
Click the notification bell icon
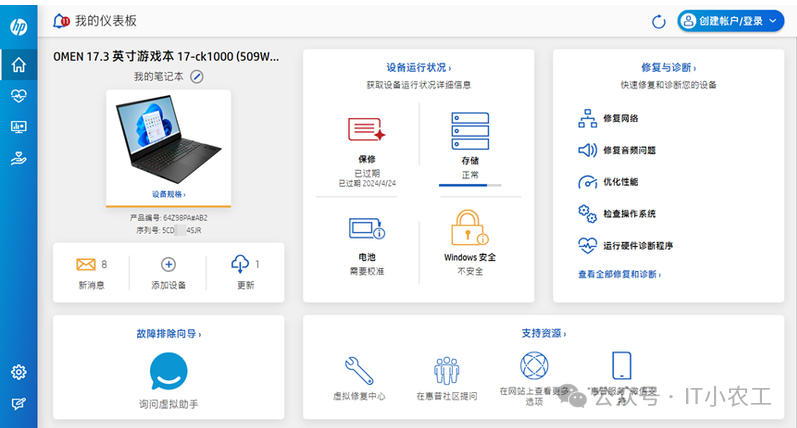61,21
